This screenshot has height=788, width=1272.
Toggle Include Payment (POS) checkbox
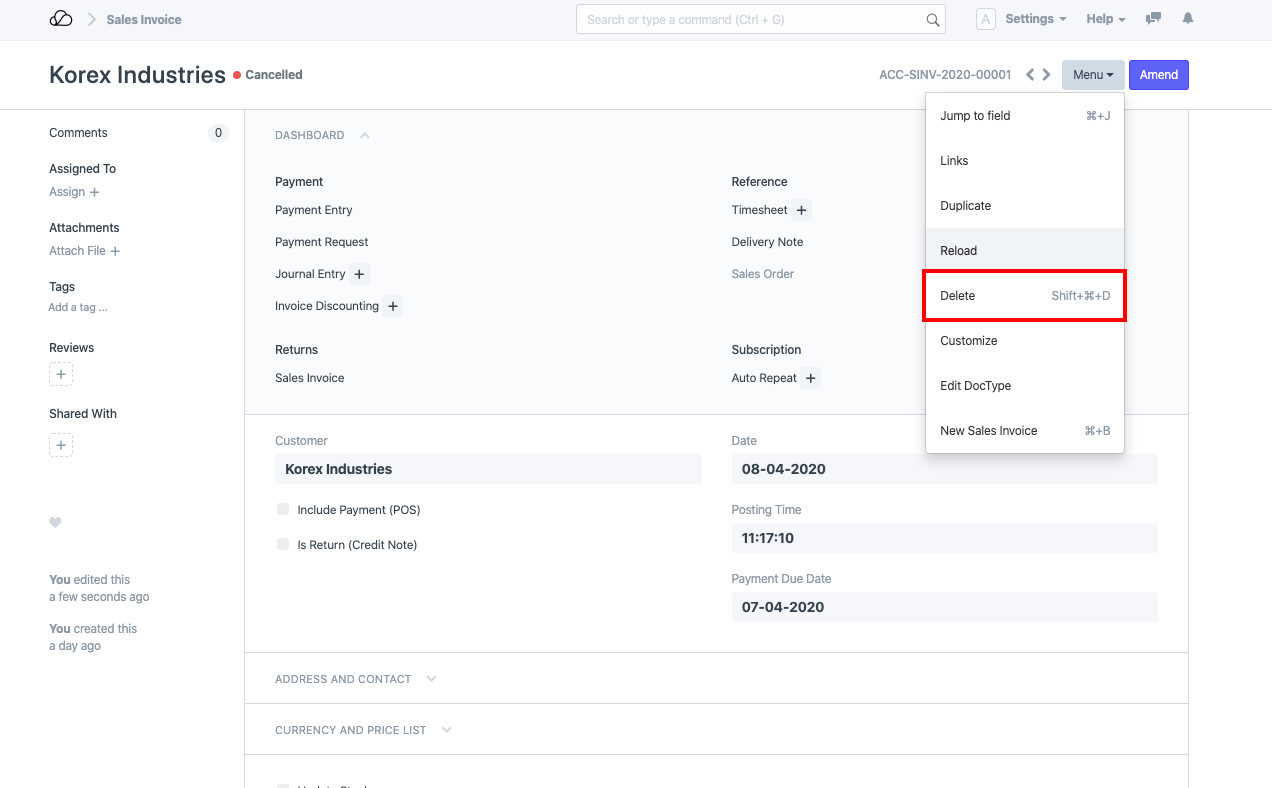(283, 509)
